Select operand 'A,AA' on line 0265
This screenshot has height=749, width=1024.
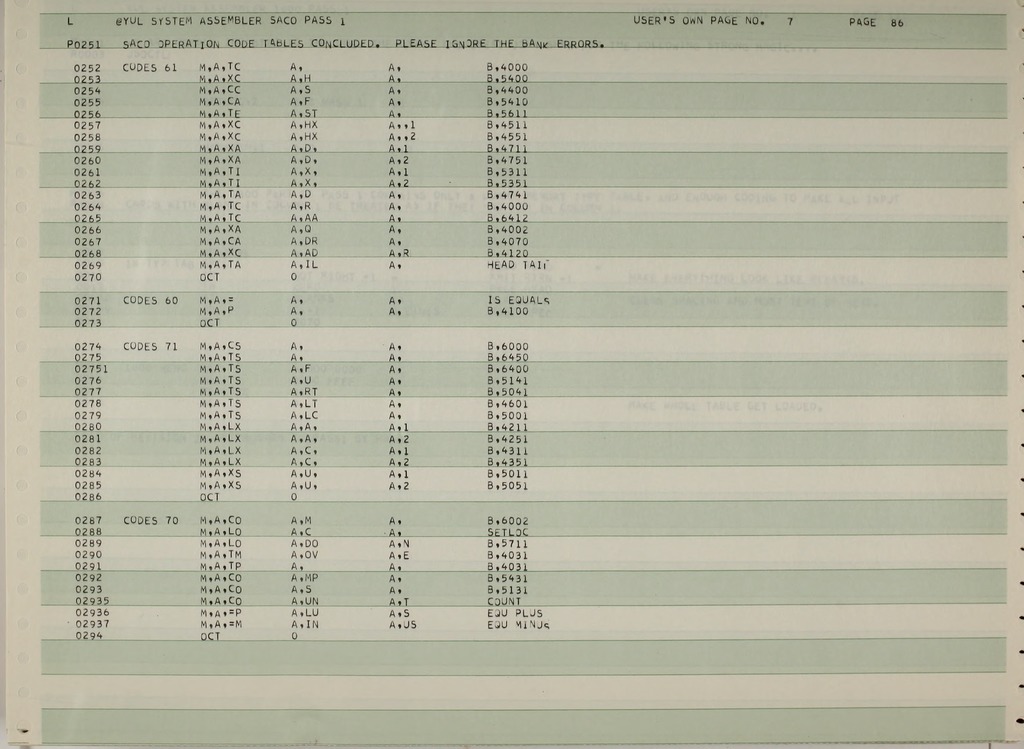(x=304, y=218)
